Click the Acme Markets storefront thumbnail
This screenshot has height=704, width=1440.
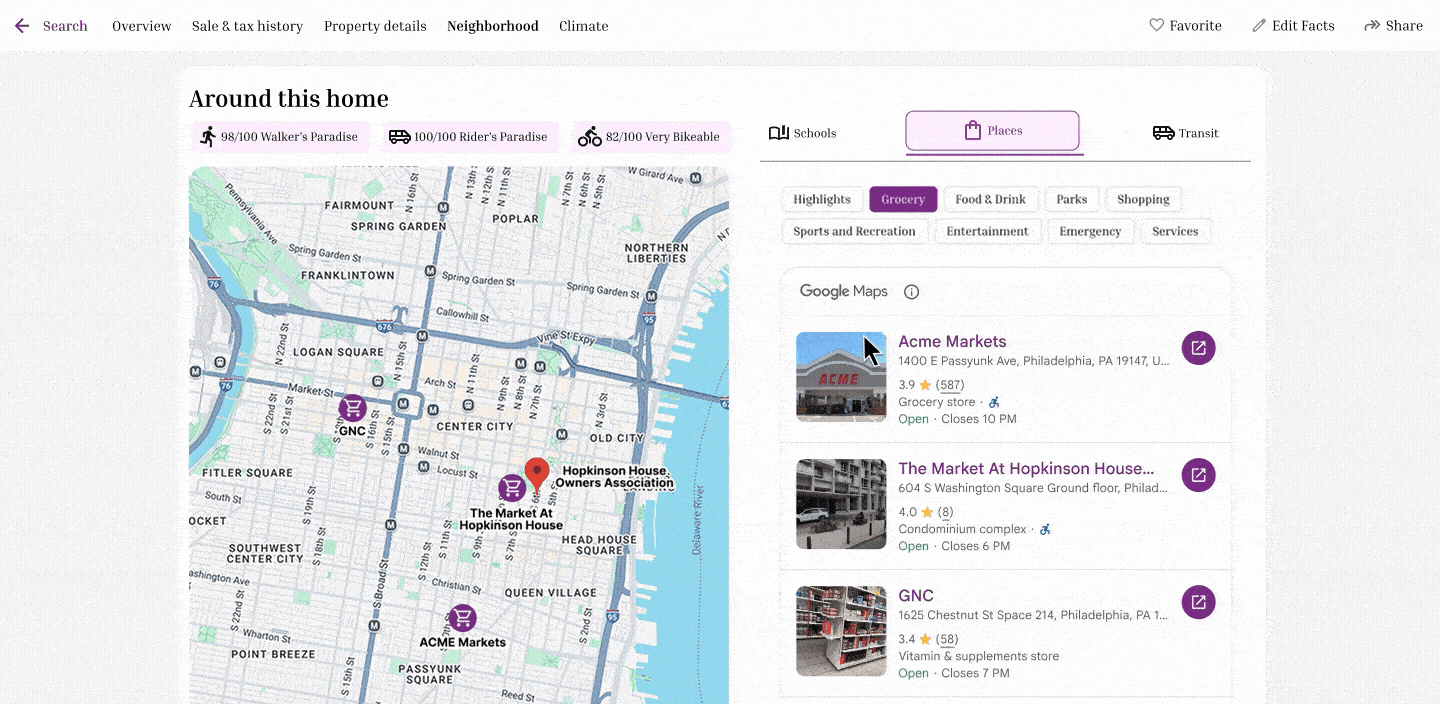click(x=841, y=377)
